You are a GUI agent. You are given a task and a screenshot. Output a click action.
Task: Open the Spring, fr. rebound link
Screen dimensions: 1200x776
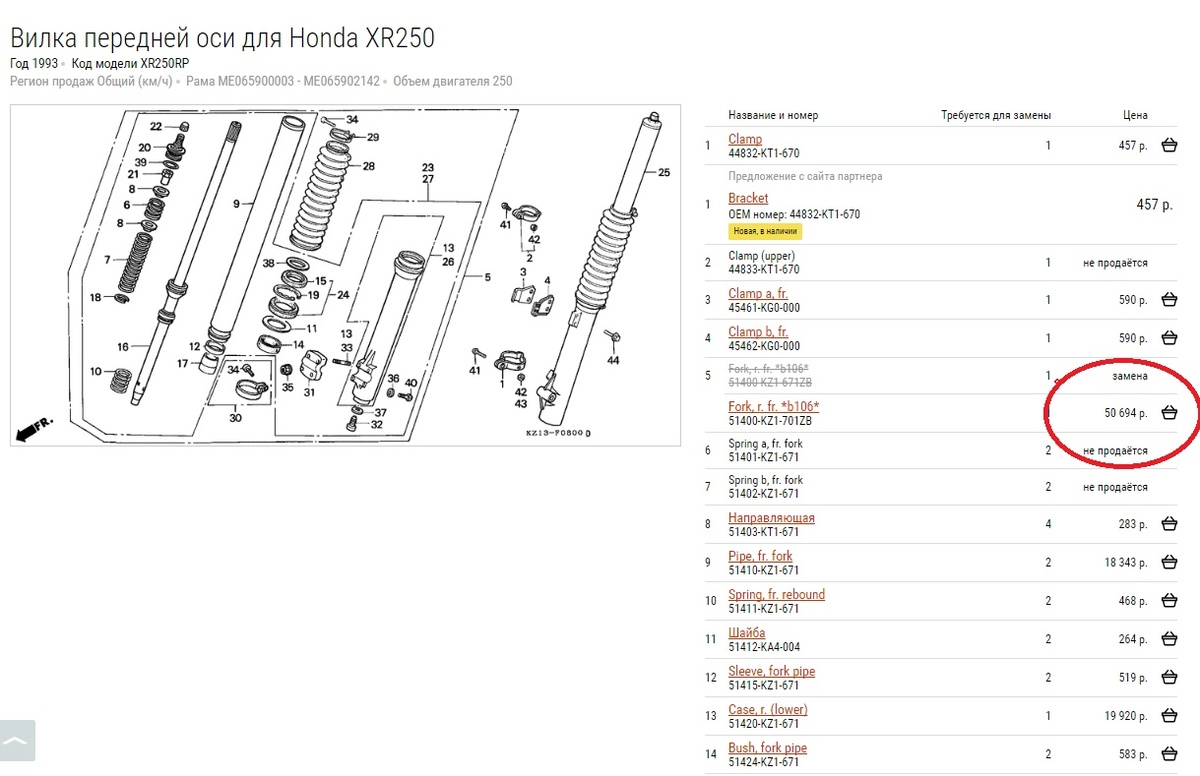(777, 594)
